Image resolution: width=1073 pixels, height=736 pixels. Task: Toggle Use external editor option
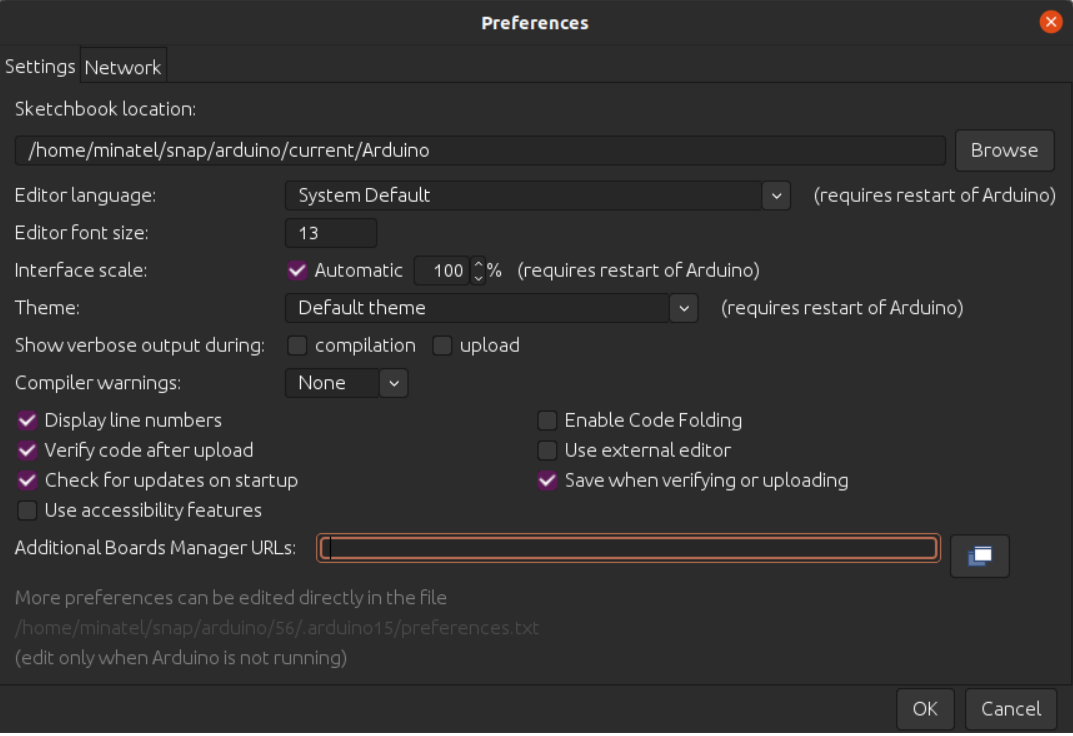point(547,451)
